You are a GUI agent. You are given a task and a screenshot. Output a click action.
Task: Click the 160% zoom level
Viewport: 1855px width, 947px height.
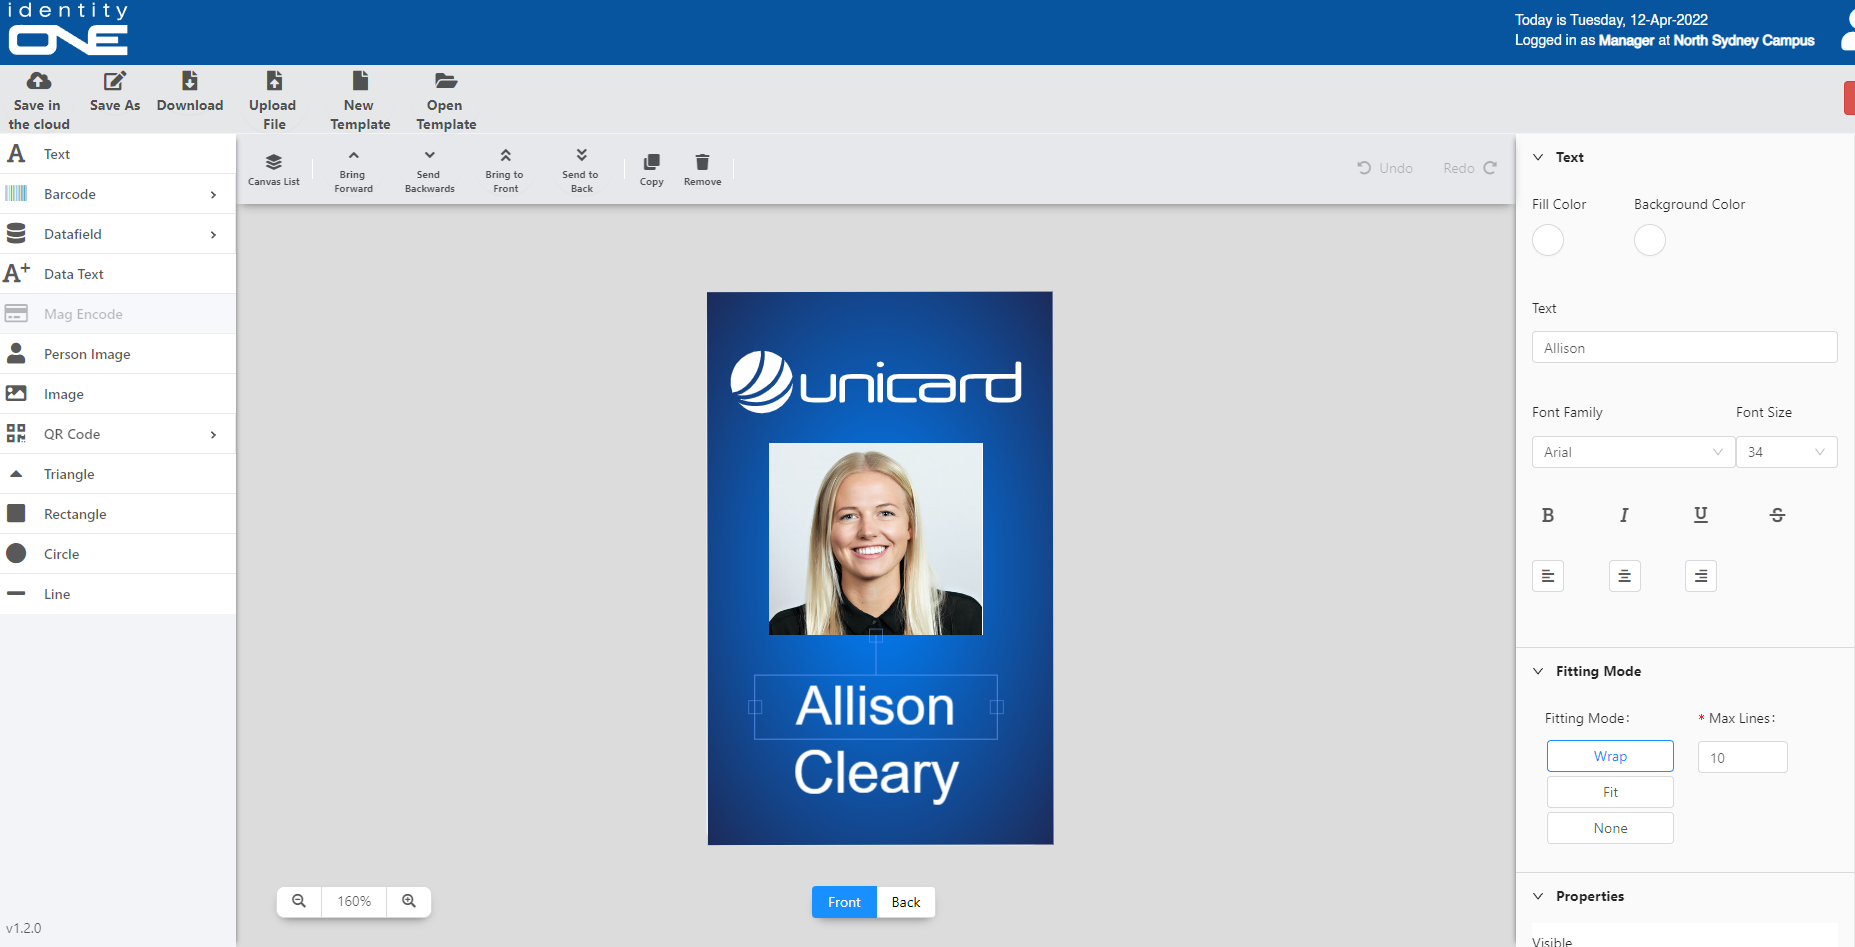[x=354, y=901]
